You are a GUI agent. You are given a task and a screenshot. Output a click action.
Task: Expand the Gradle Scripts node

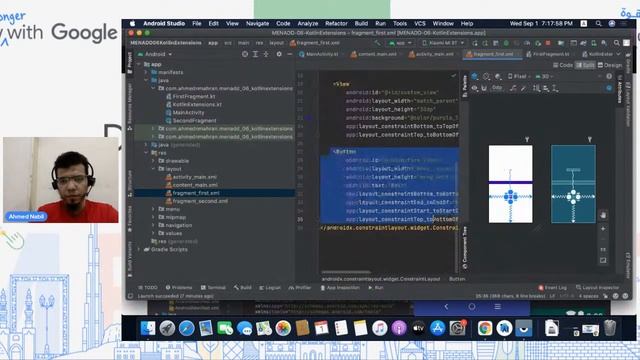[138, 249]
